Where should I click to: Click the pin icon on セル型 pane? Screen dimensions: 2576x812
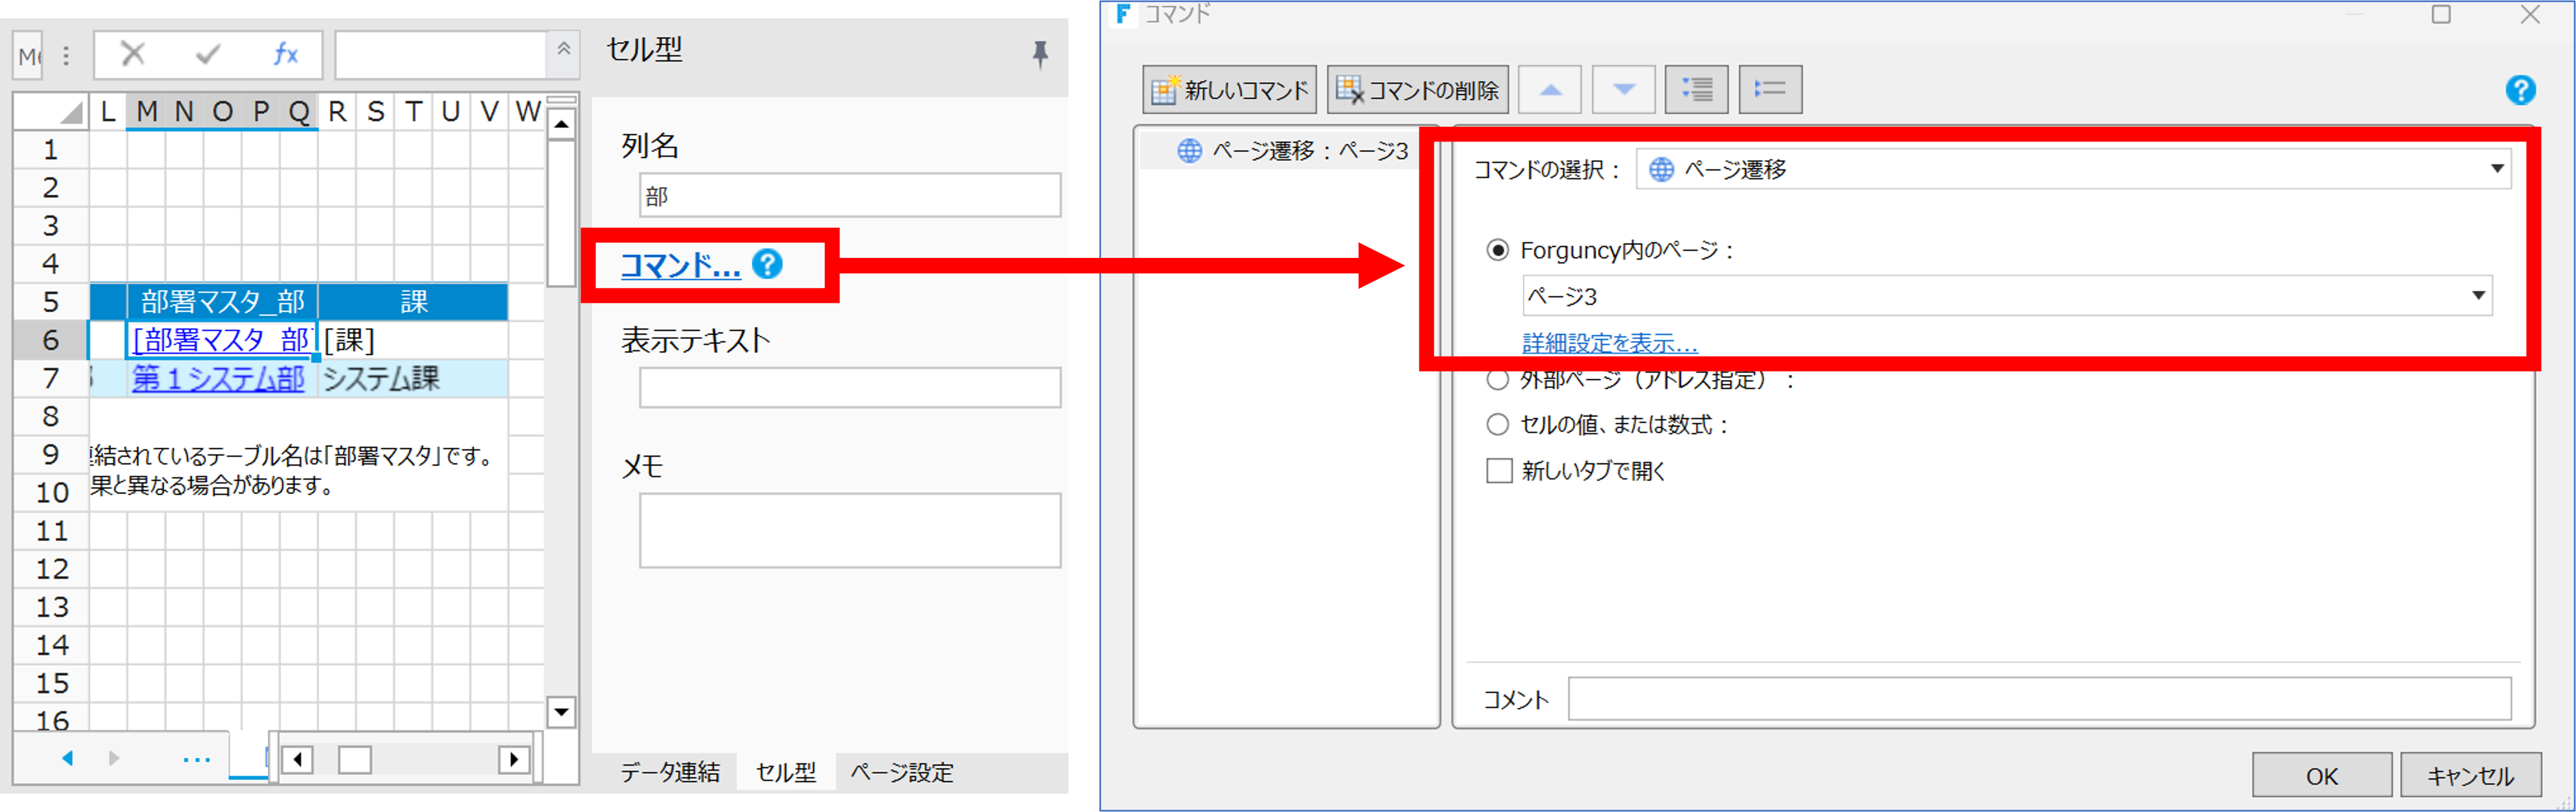pos(1040,53)
